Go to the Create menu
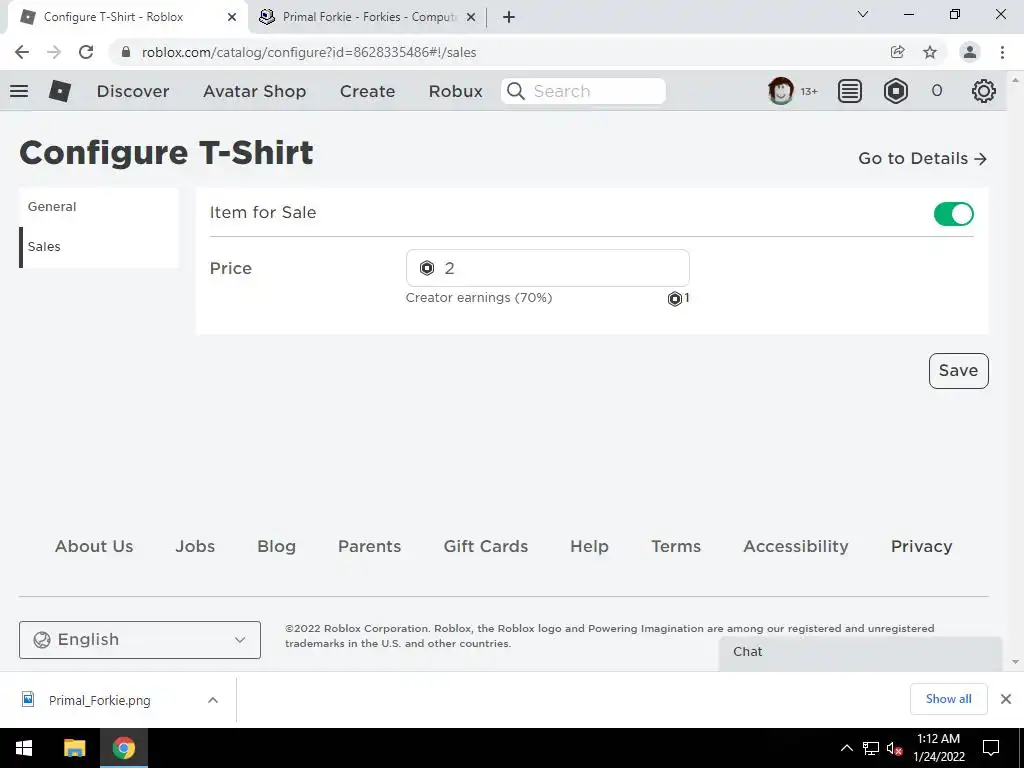 (367, 91)
